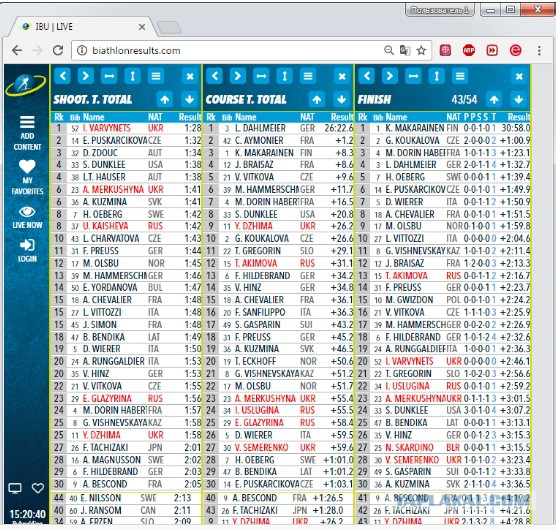Go to previous Shoot. T. Total result with up arrow
The height and width of the screenshot is (530, 556).
pyautogui.click(x=165, y=100)
